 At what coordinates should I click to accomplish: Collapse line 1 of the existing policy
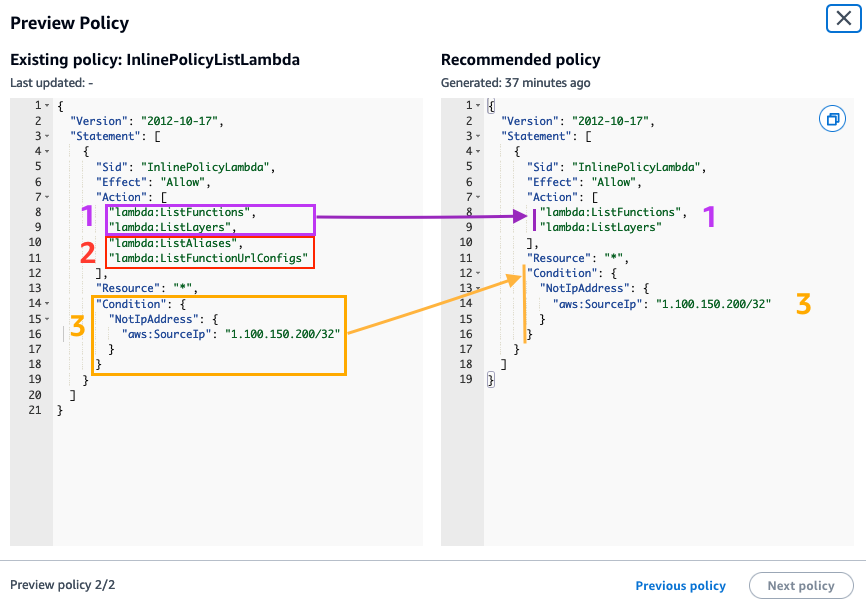(47, 104)
